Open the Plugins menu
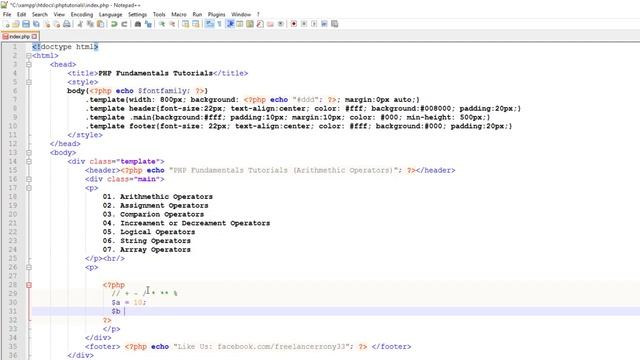 tap(217, 14)
